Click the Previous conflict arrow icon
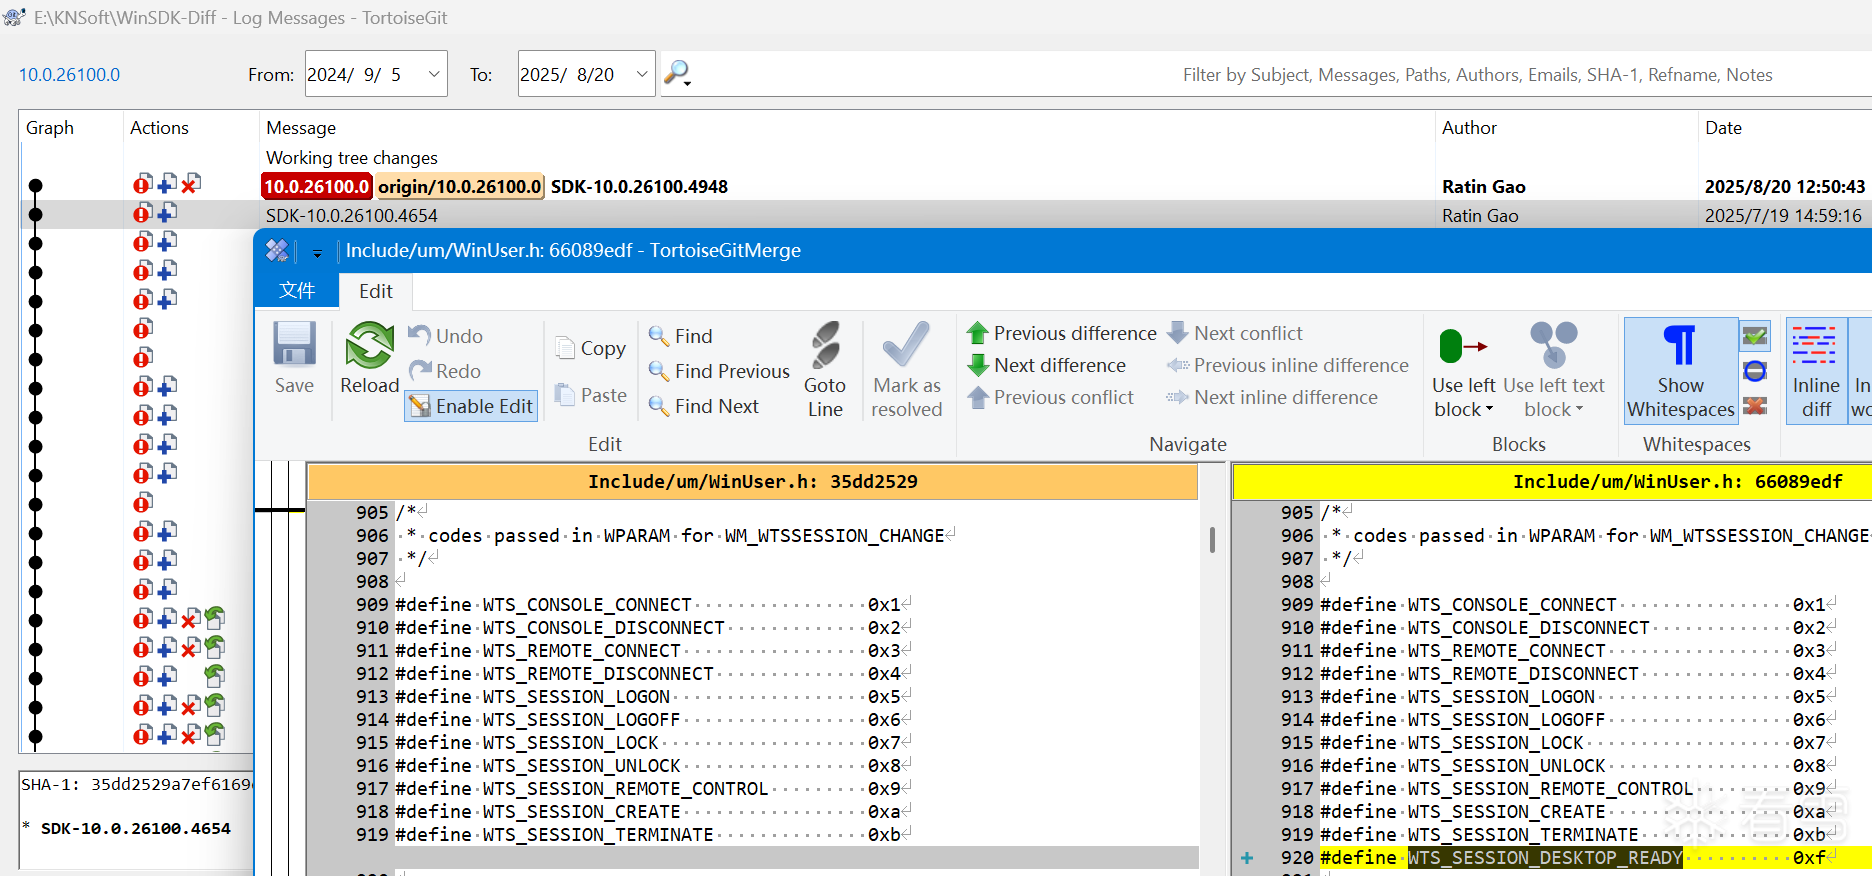Screen dimensions: 1872x876 click(978, 396)
